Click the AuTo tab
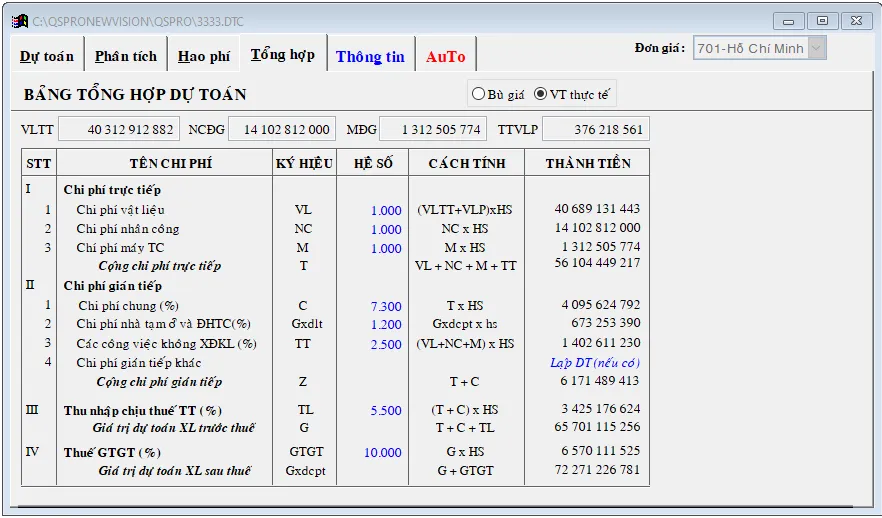This screenshot has height=518, width=882. tap(445, 56)
